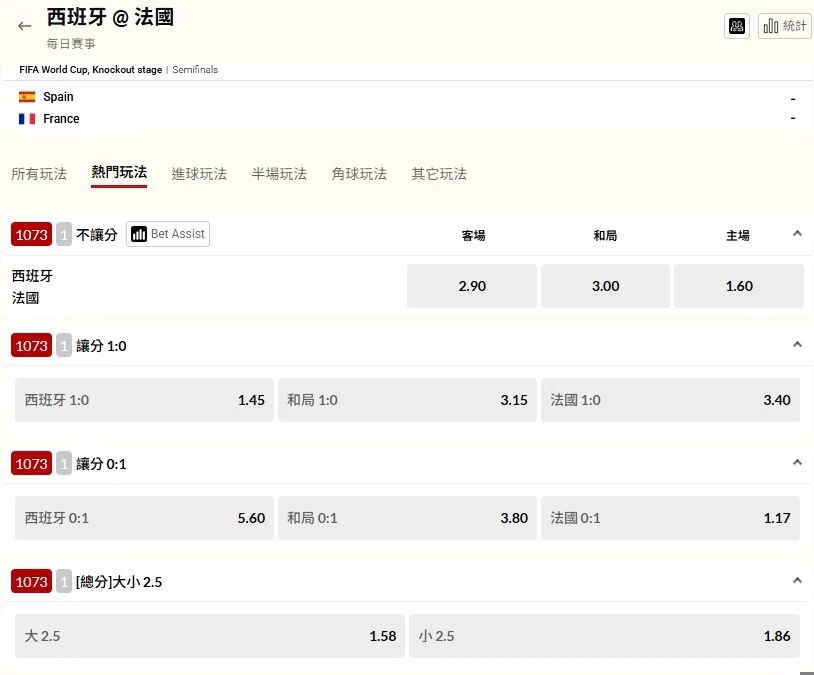Click the 和局 column header
The image size is (814, 675).
(x=605, y=236)
